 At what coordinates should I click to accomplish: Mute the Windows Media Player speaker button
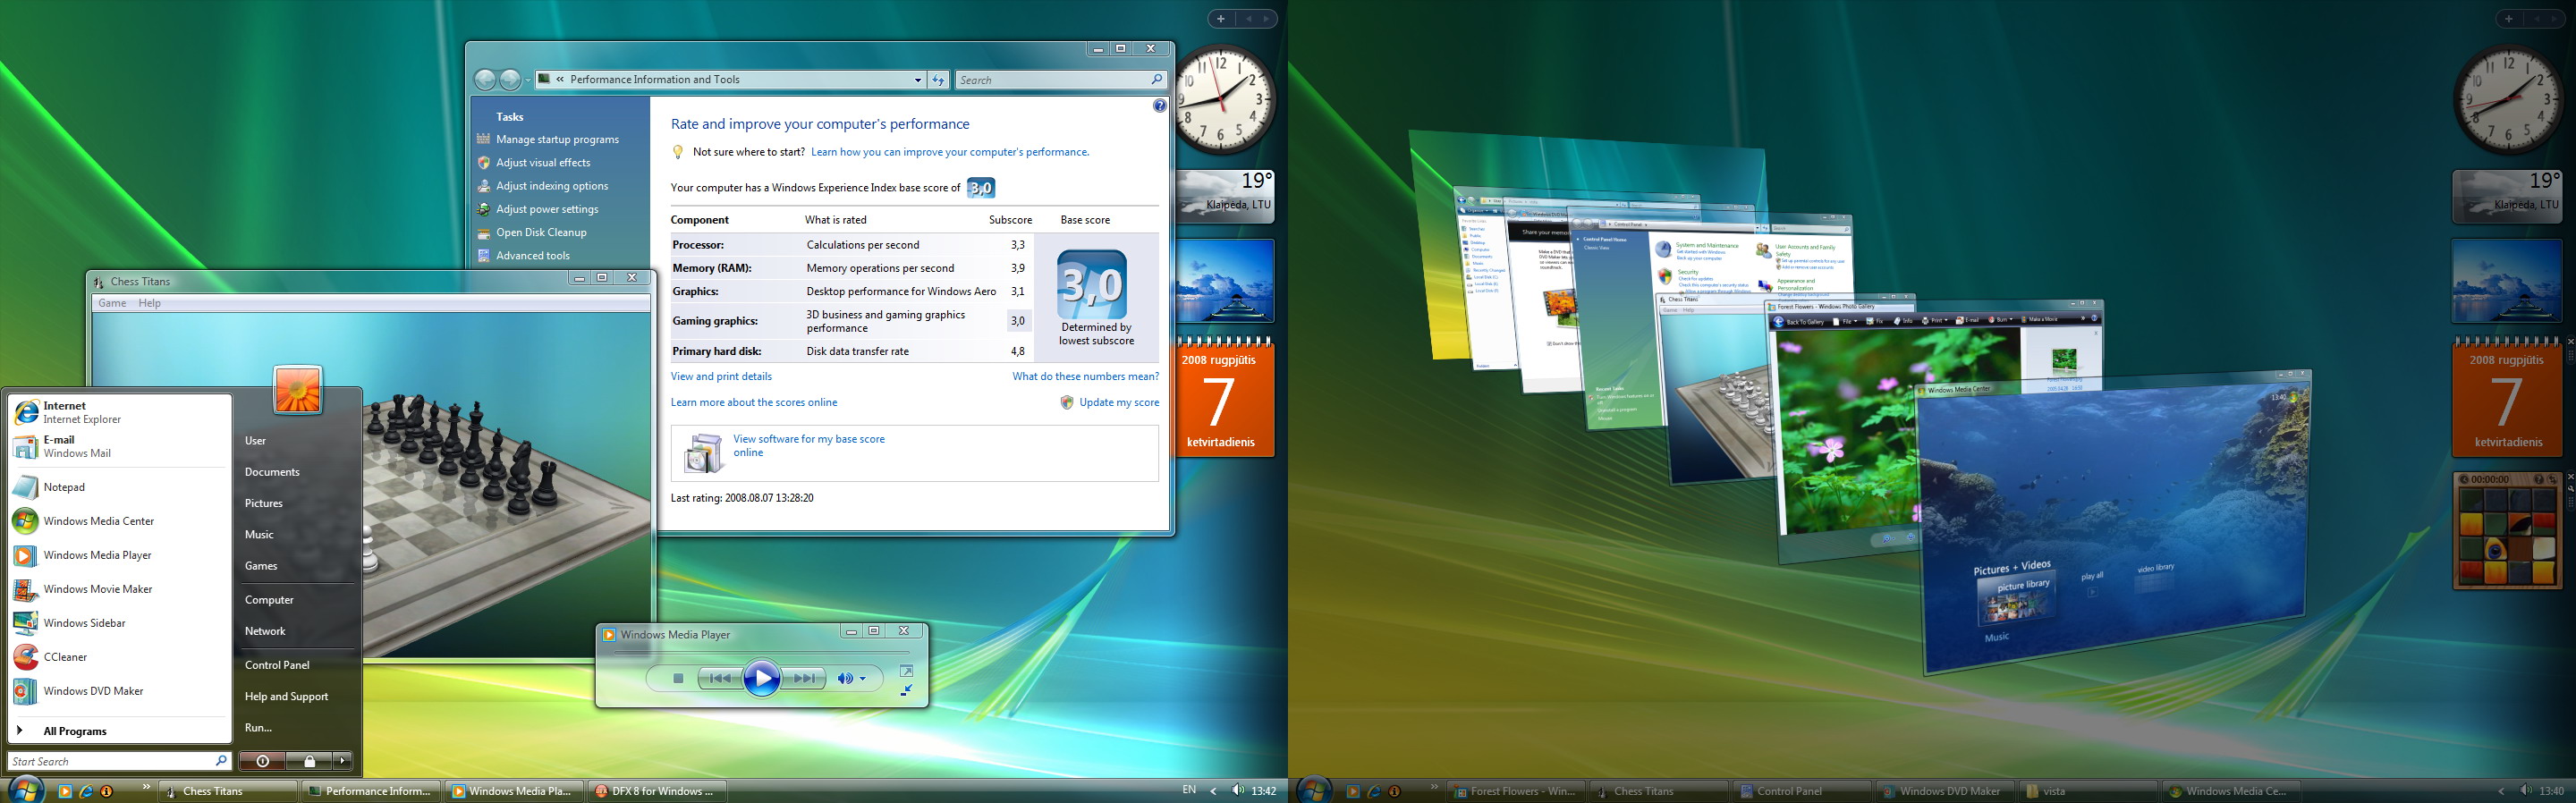click(844, 678)
